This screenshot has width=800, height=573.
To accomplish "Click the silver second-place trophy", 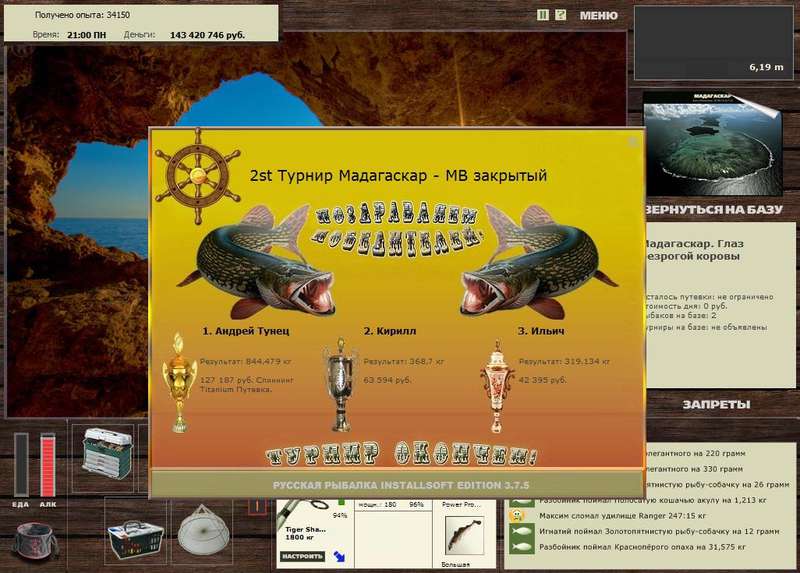I will 340,384.
